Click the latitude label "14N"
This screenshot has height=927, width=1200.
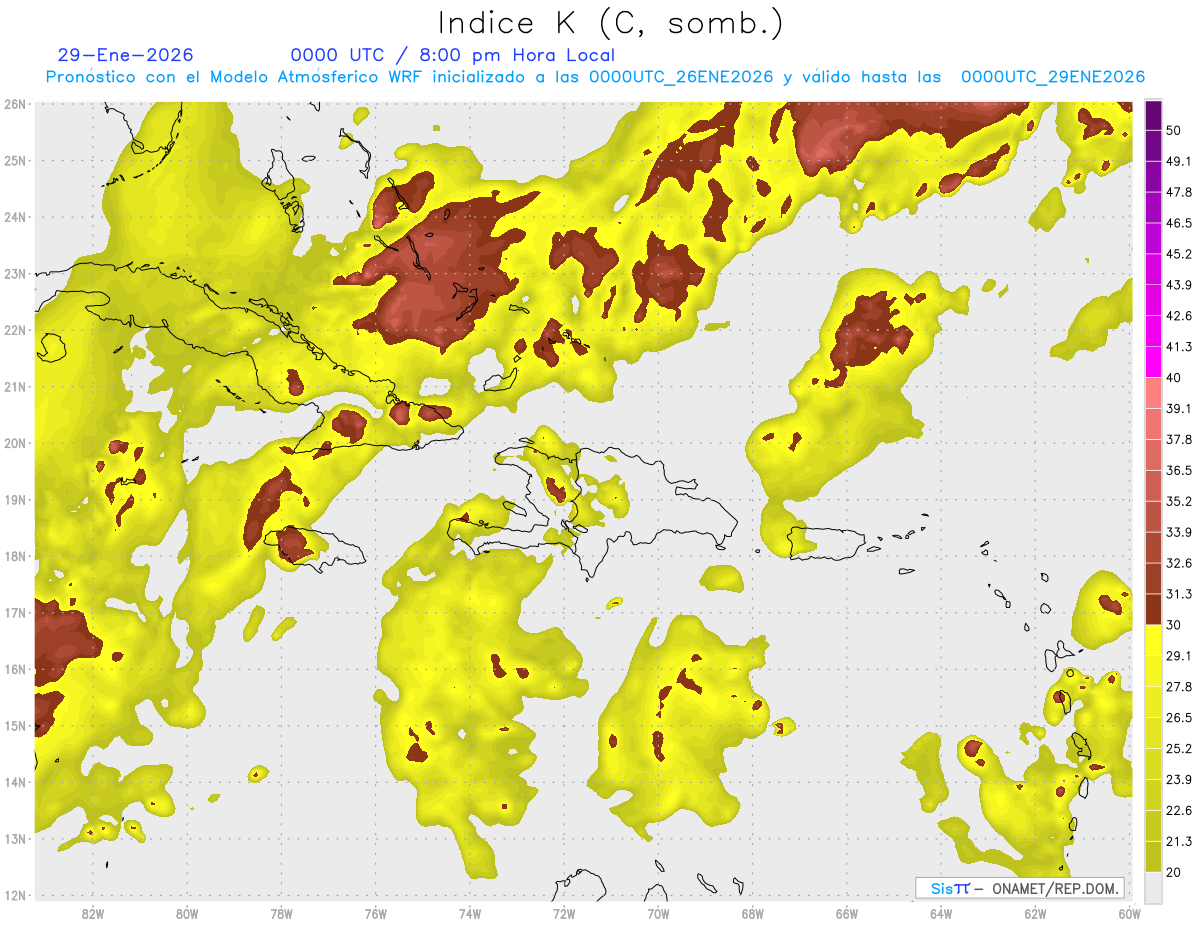coord(14,782)
